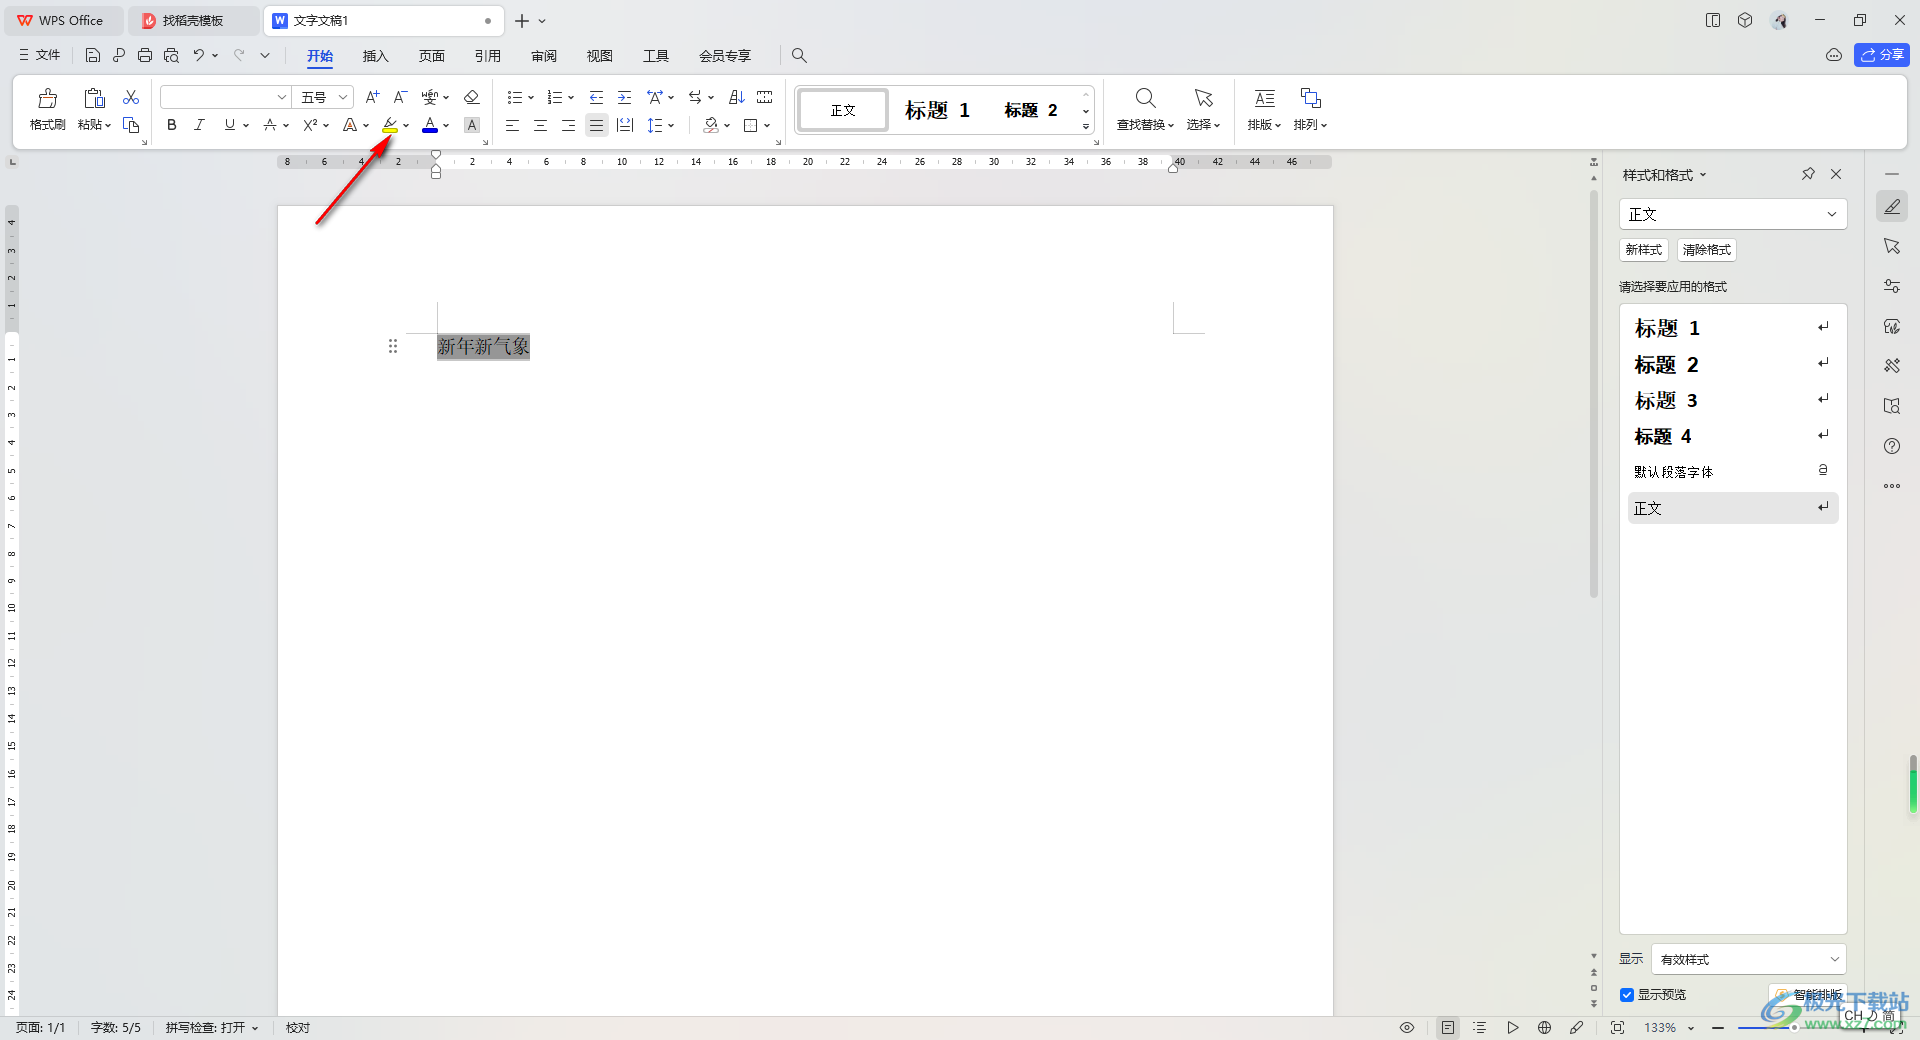Click the show paragraph marks icon
1920x1040 pixels.
click(765, 97)
